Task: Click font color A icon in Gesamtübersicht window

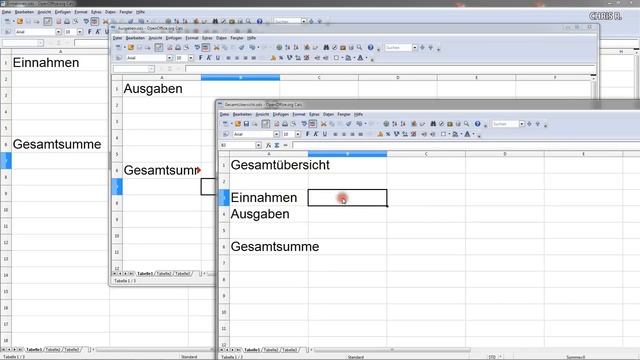Action: [x=467, y=134]
